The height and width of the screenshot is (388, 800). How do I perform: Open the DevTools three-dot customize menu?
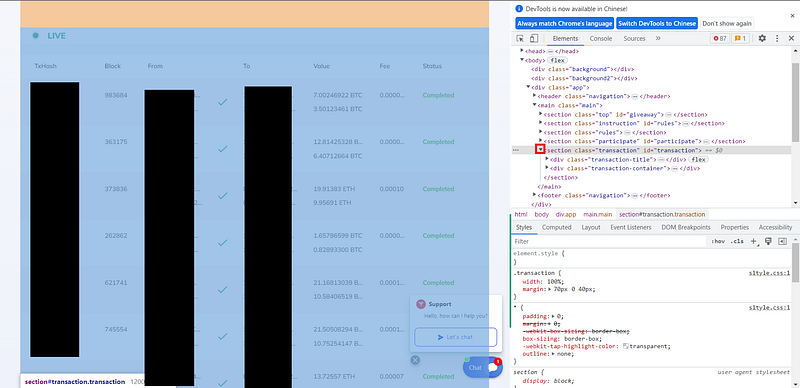777,38
